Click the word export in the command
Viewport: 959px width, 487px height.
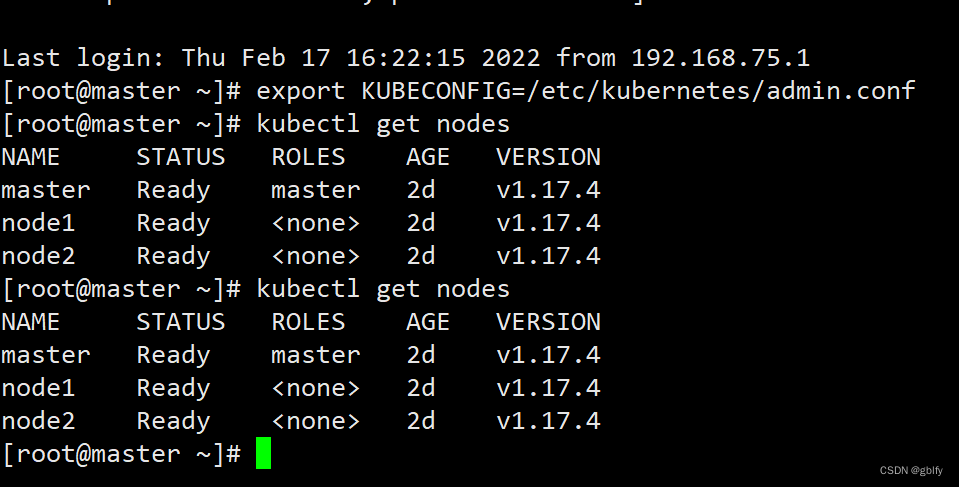tap(301, 92)
